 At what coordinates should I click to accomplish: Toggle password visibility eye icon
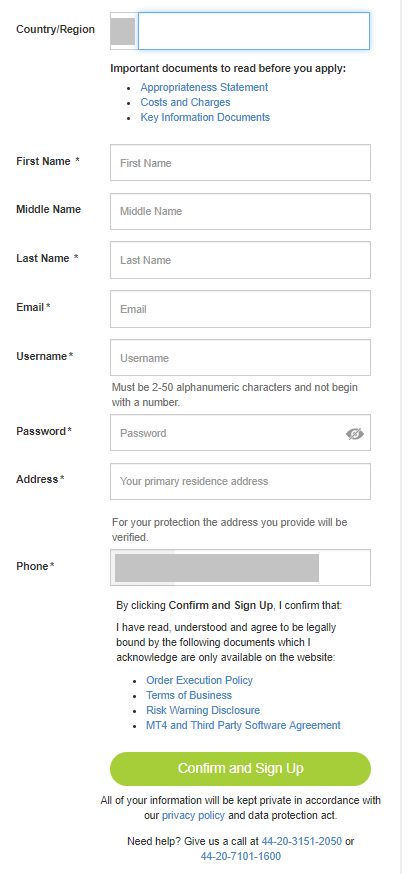[355, 434]
